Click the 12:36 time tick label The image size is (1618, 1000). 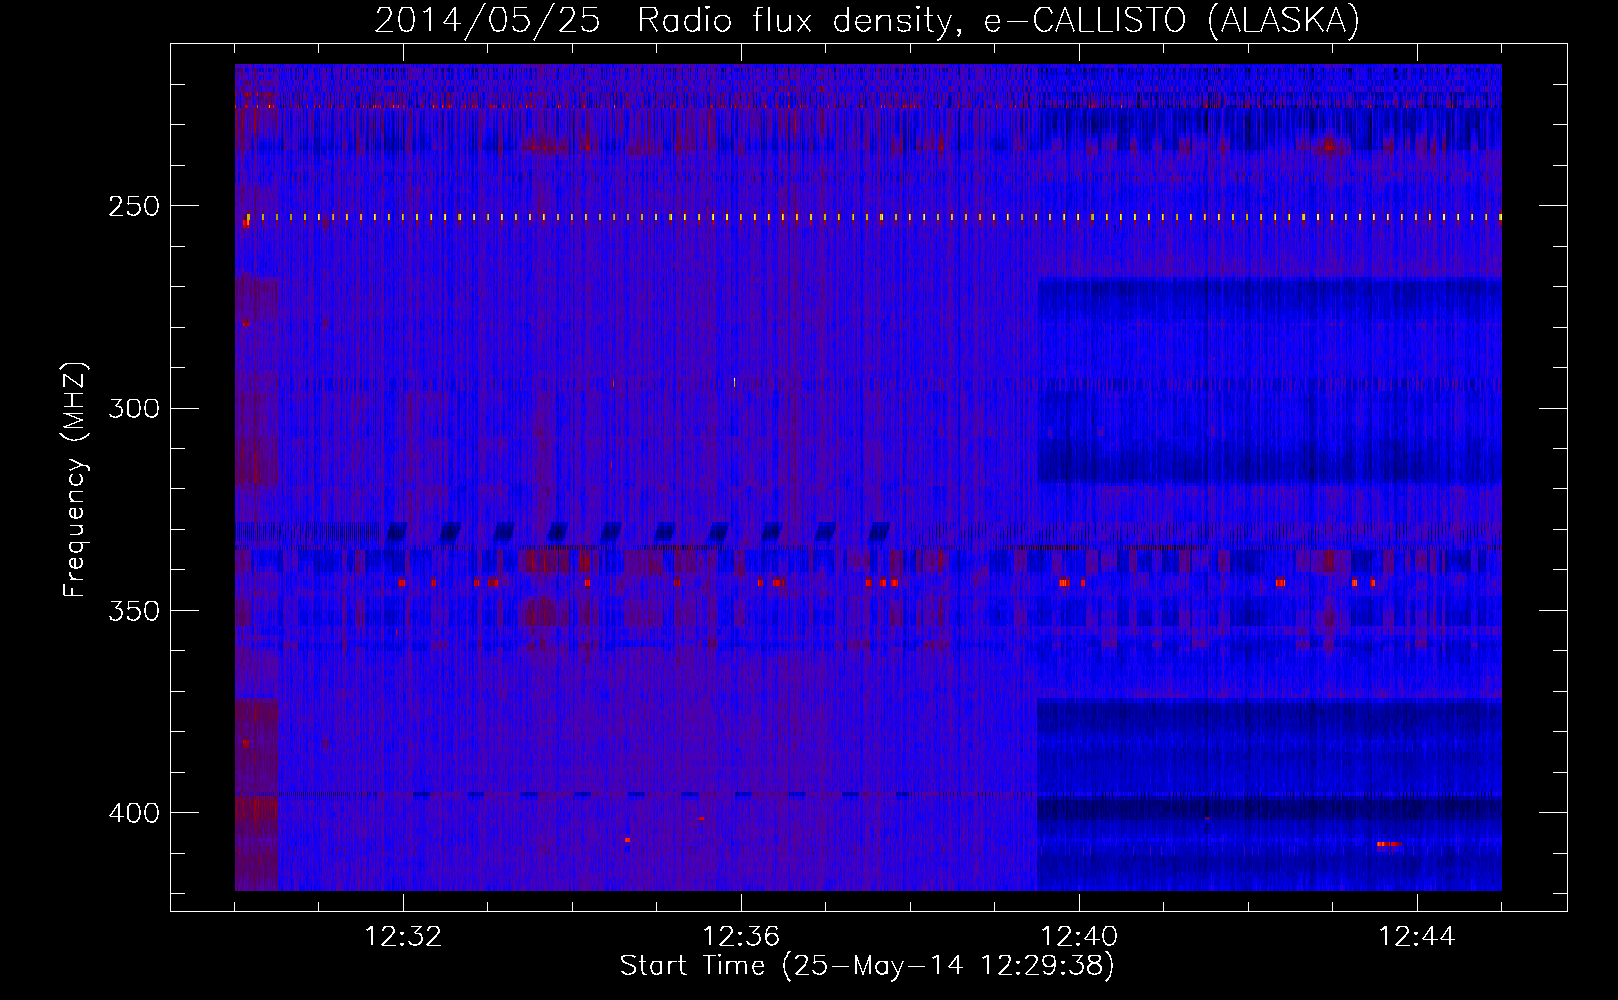741,937
